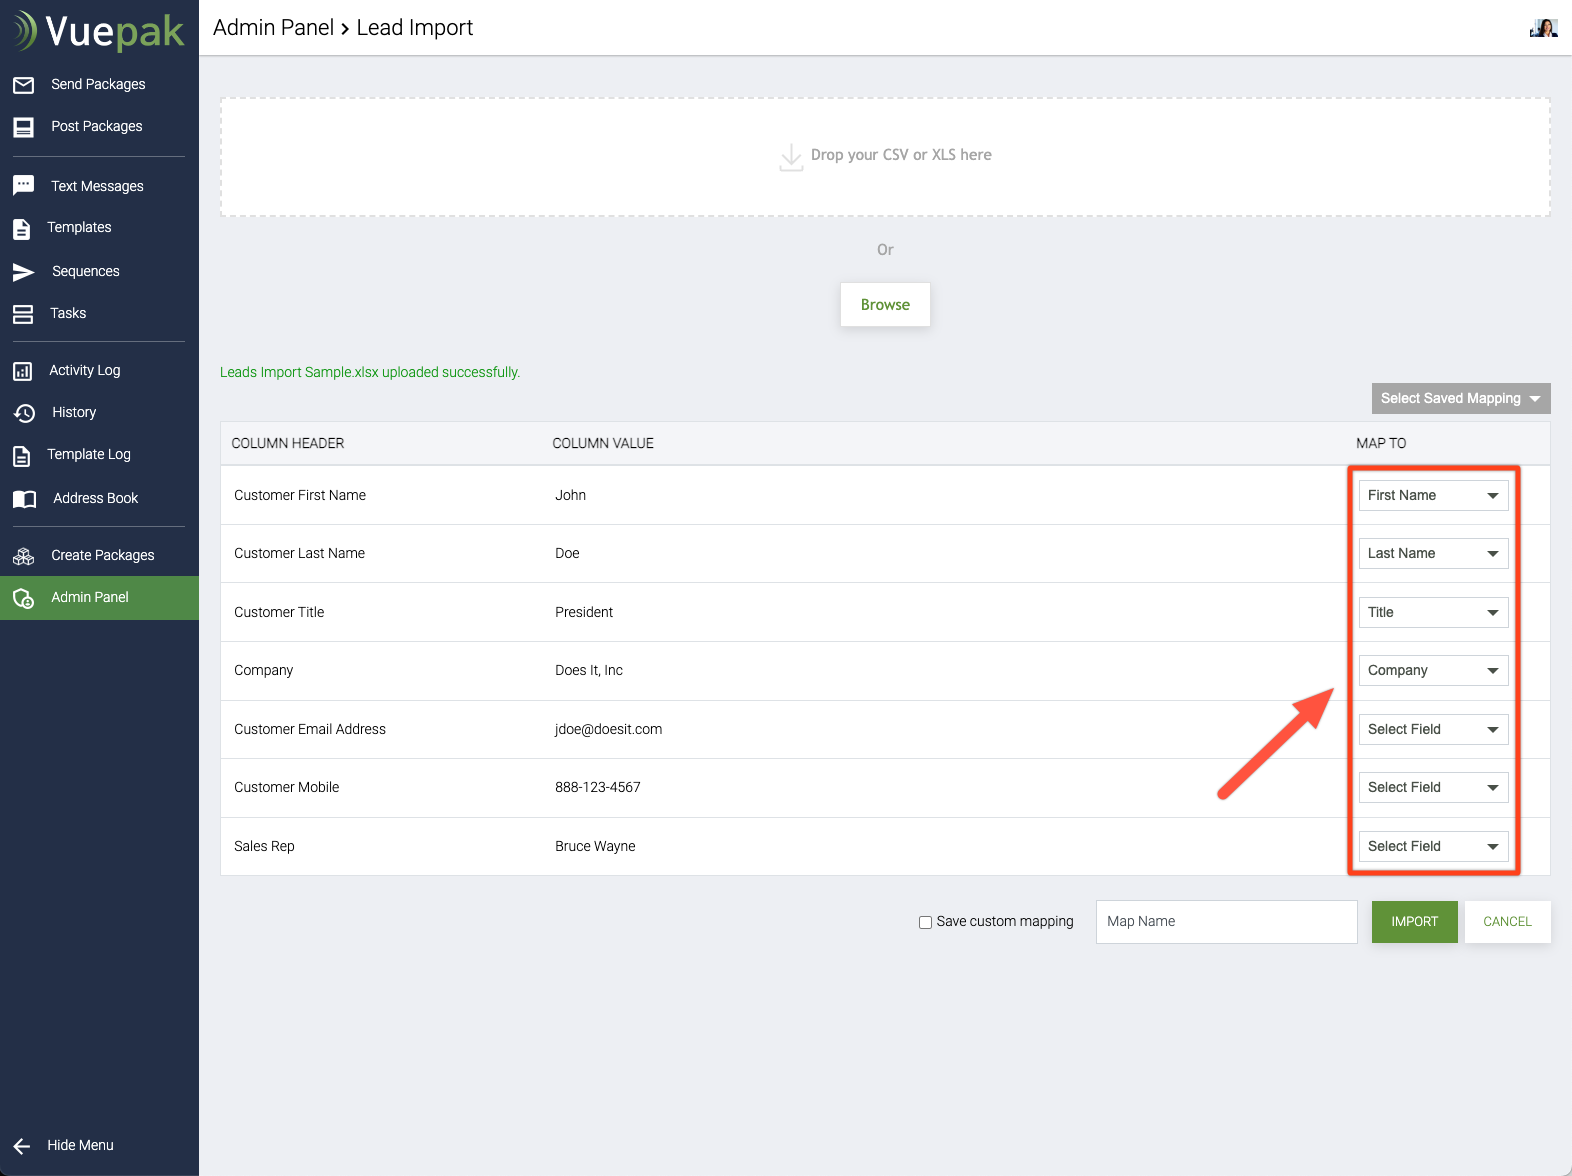Screen dimensions: 1572x1176
Task: Select the Activity Log chart icon
Action: click(x=23, y=371)
